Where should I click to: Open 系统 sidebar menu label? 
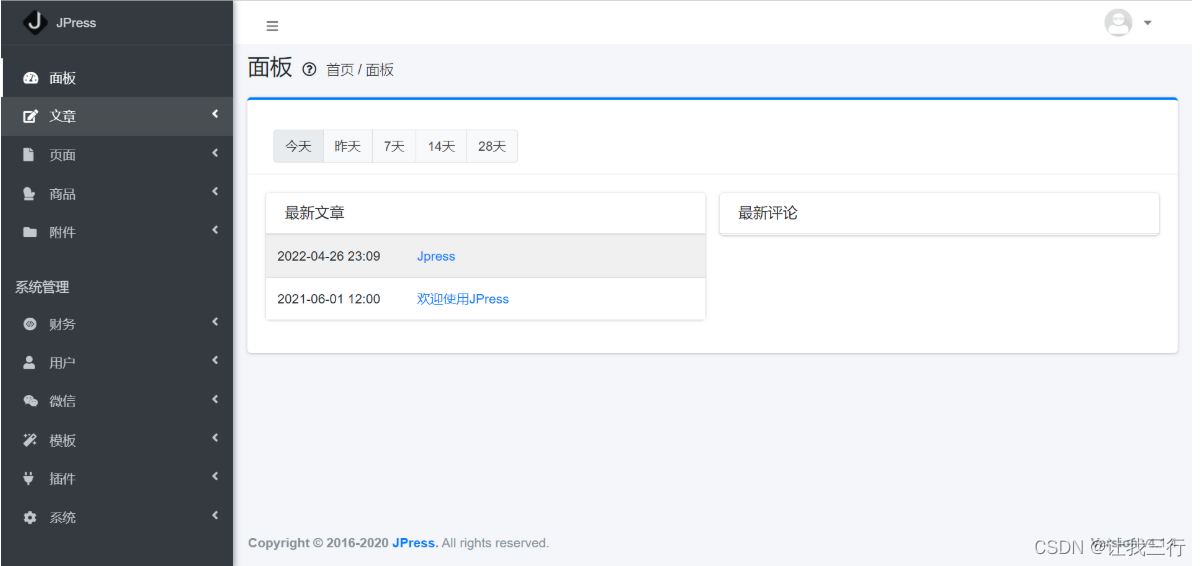[63, 517]
